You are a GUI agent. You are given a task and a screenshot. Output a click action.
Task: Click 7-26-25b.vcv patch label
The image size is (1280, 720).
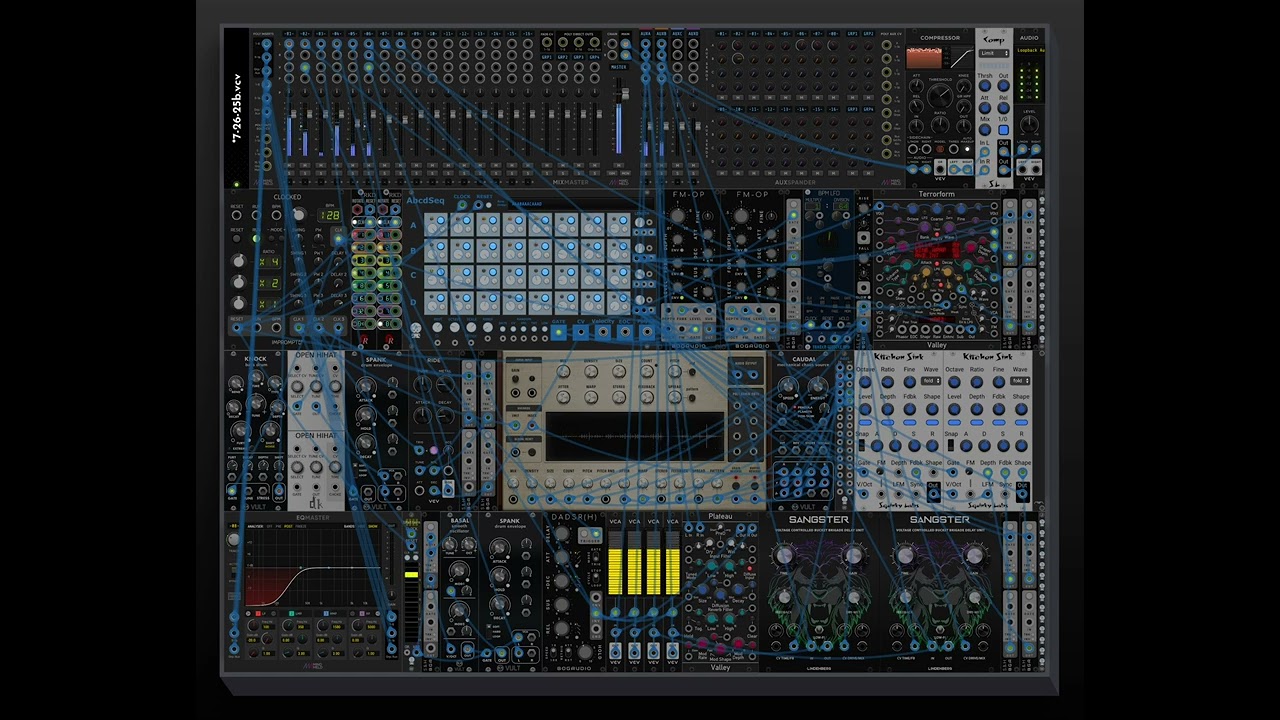[237, 109]
